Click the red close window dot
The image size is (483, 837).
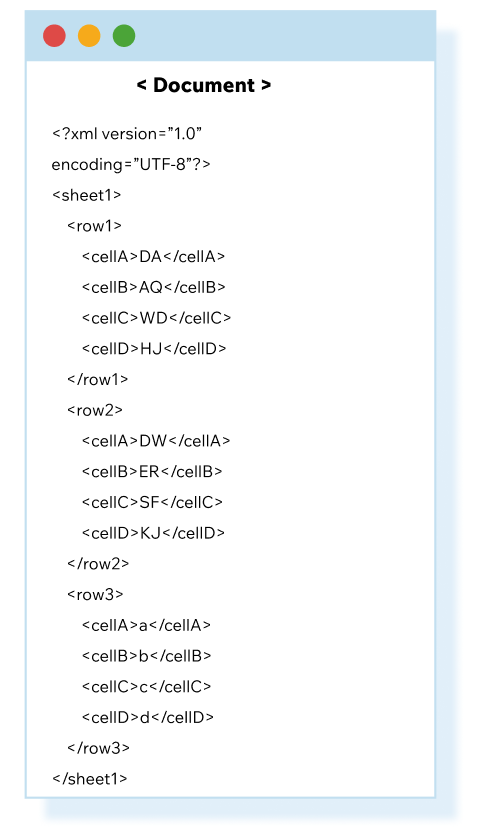click(x=54, y=36)
